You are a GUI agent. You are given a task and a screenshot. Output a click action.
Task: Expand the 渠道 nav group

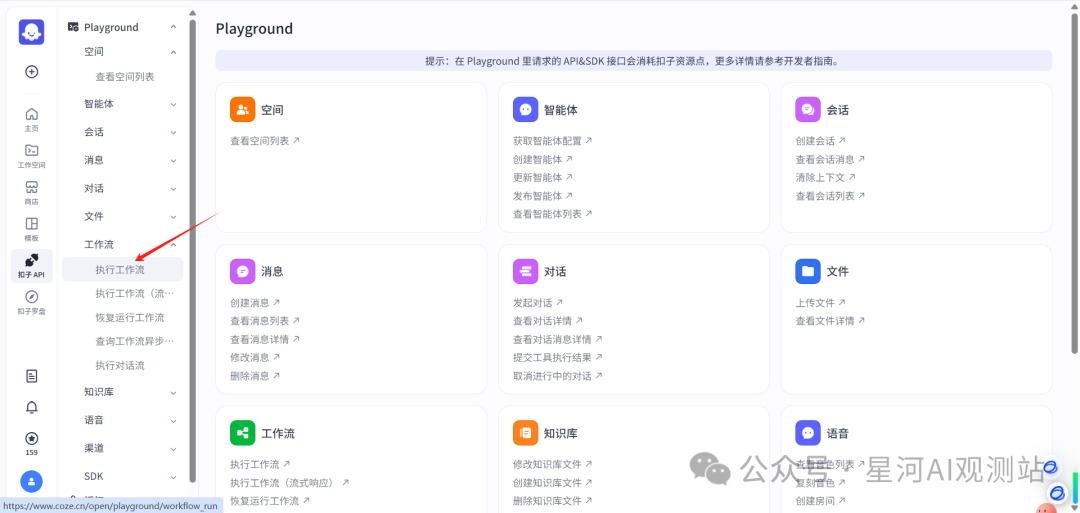pos(174,448)
